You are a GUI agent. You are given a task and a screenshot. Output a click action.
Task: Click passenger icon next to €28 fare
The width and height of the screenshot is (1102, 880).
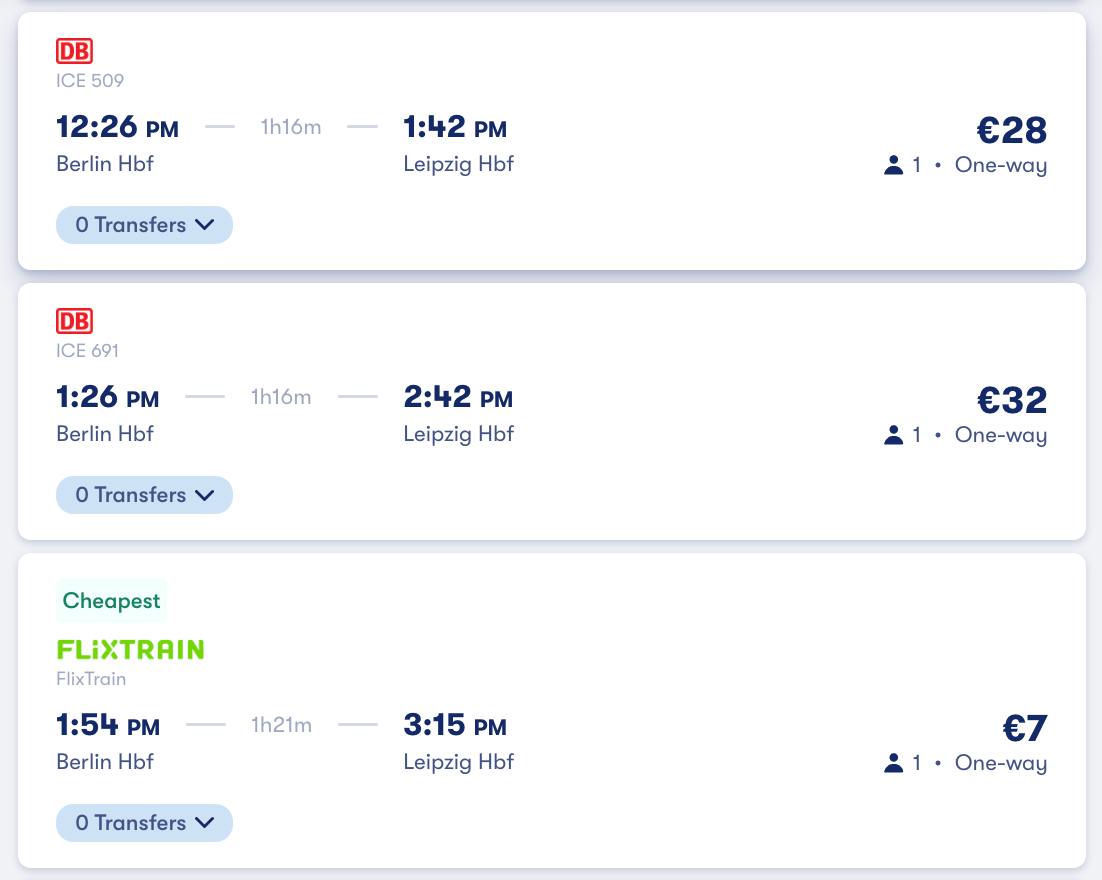pos(893,165)
